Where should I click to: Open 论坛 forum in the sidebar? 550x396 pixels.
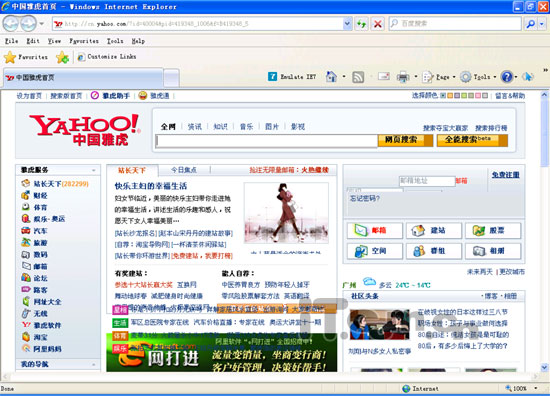coord(34,278)
